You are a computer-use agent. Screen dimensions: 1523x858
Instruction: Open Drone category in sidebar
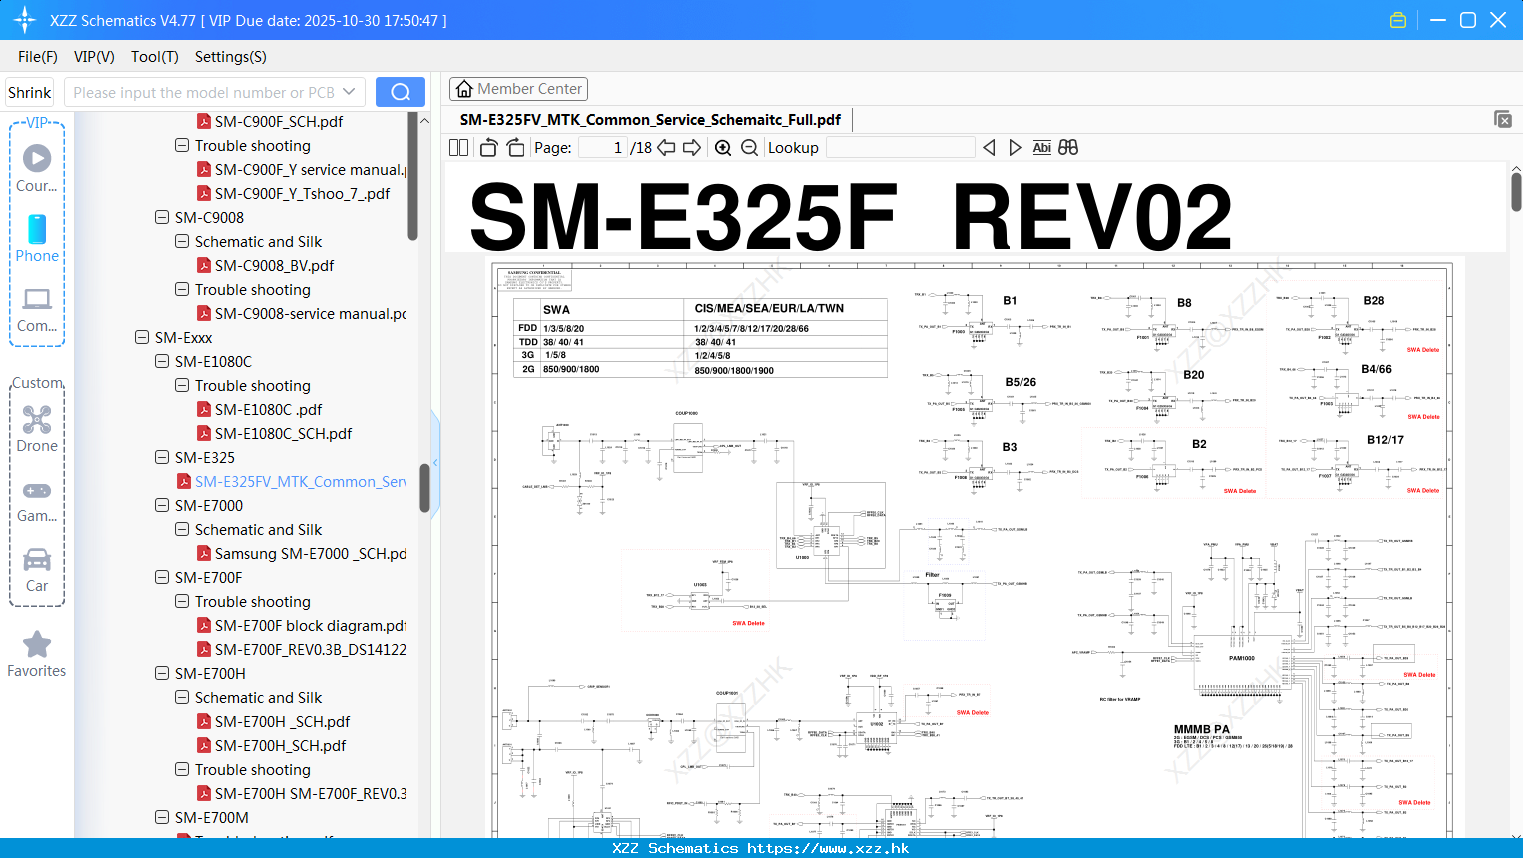point(37,428)
